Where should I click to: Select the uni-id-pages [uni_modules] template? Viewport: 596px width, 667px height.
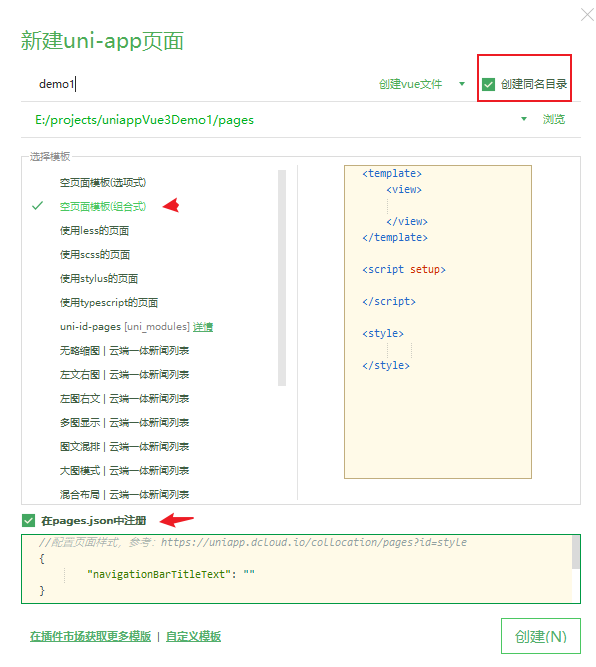coord(124,327)
